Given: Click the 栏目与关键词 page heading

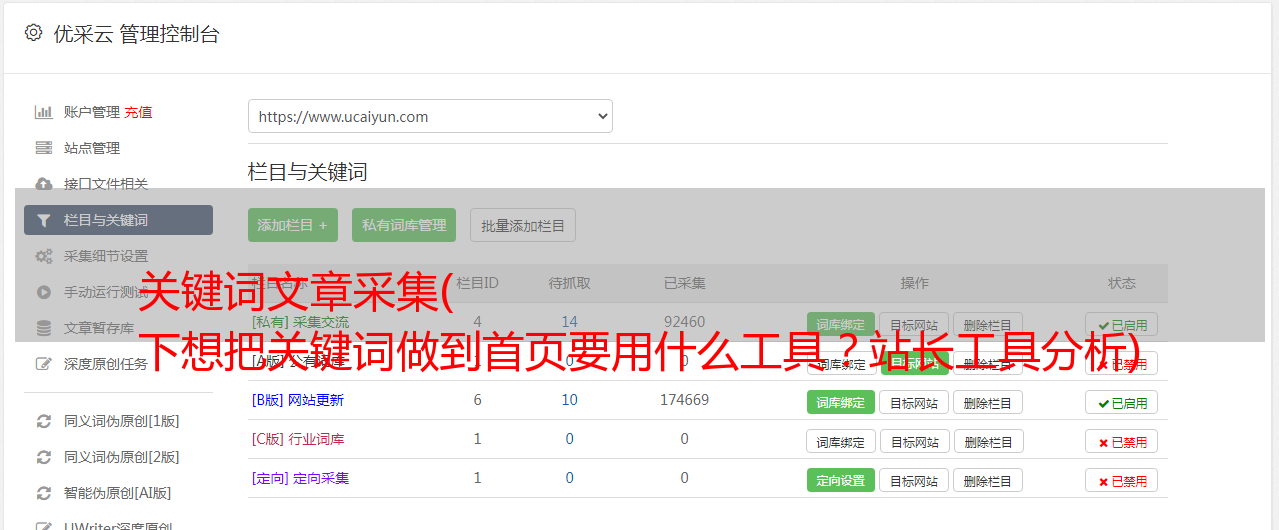Looking at the screenshot, I should [308, 172].
